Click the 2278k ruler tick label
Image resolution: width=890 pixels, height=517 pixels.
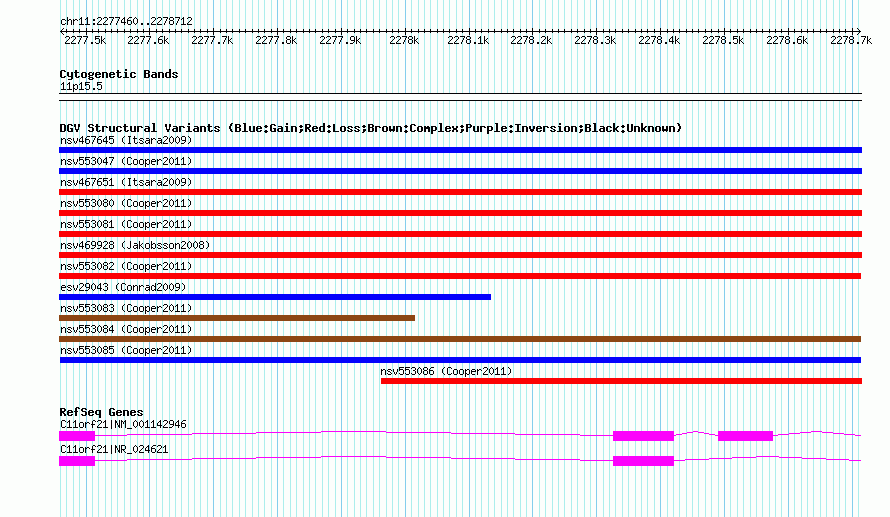[404, 40]
